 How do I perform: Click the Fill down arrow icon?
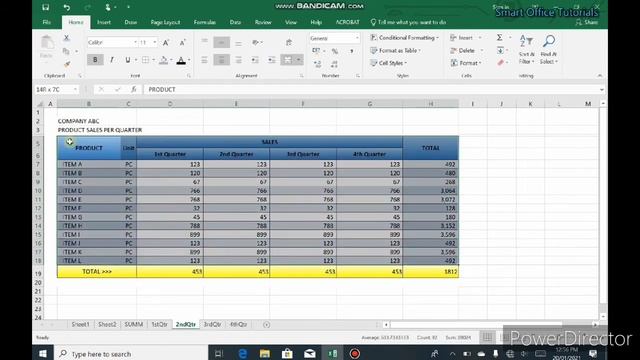coord(500,50)
